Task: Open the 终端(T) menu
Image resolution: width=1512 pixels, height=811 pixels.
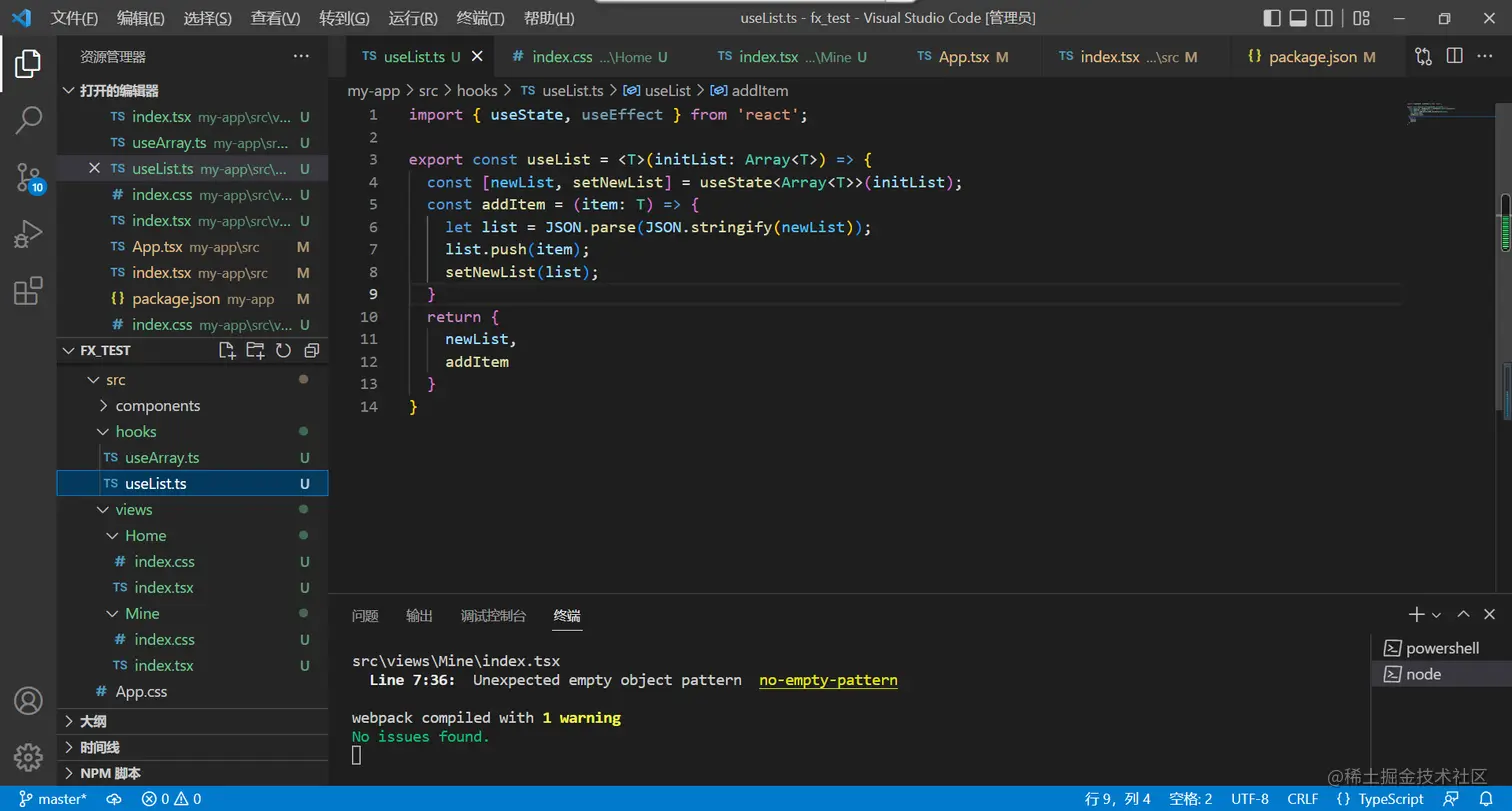Action: [480, 18]
